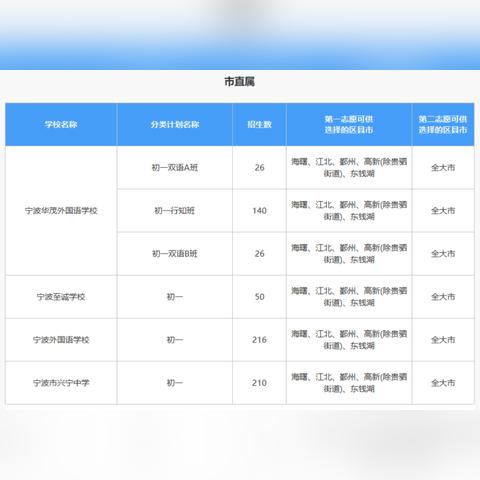This screenshot has height=480, width=480.
Task: Select 全大市 in the 宁波至诚学校 row
Action: point(443,297)
